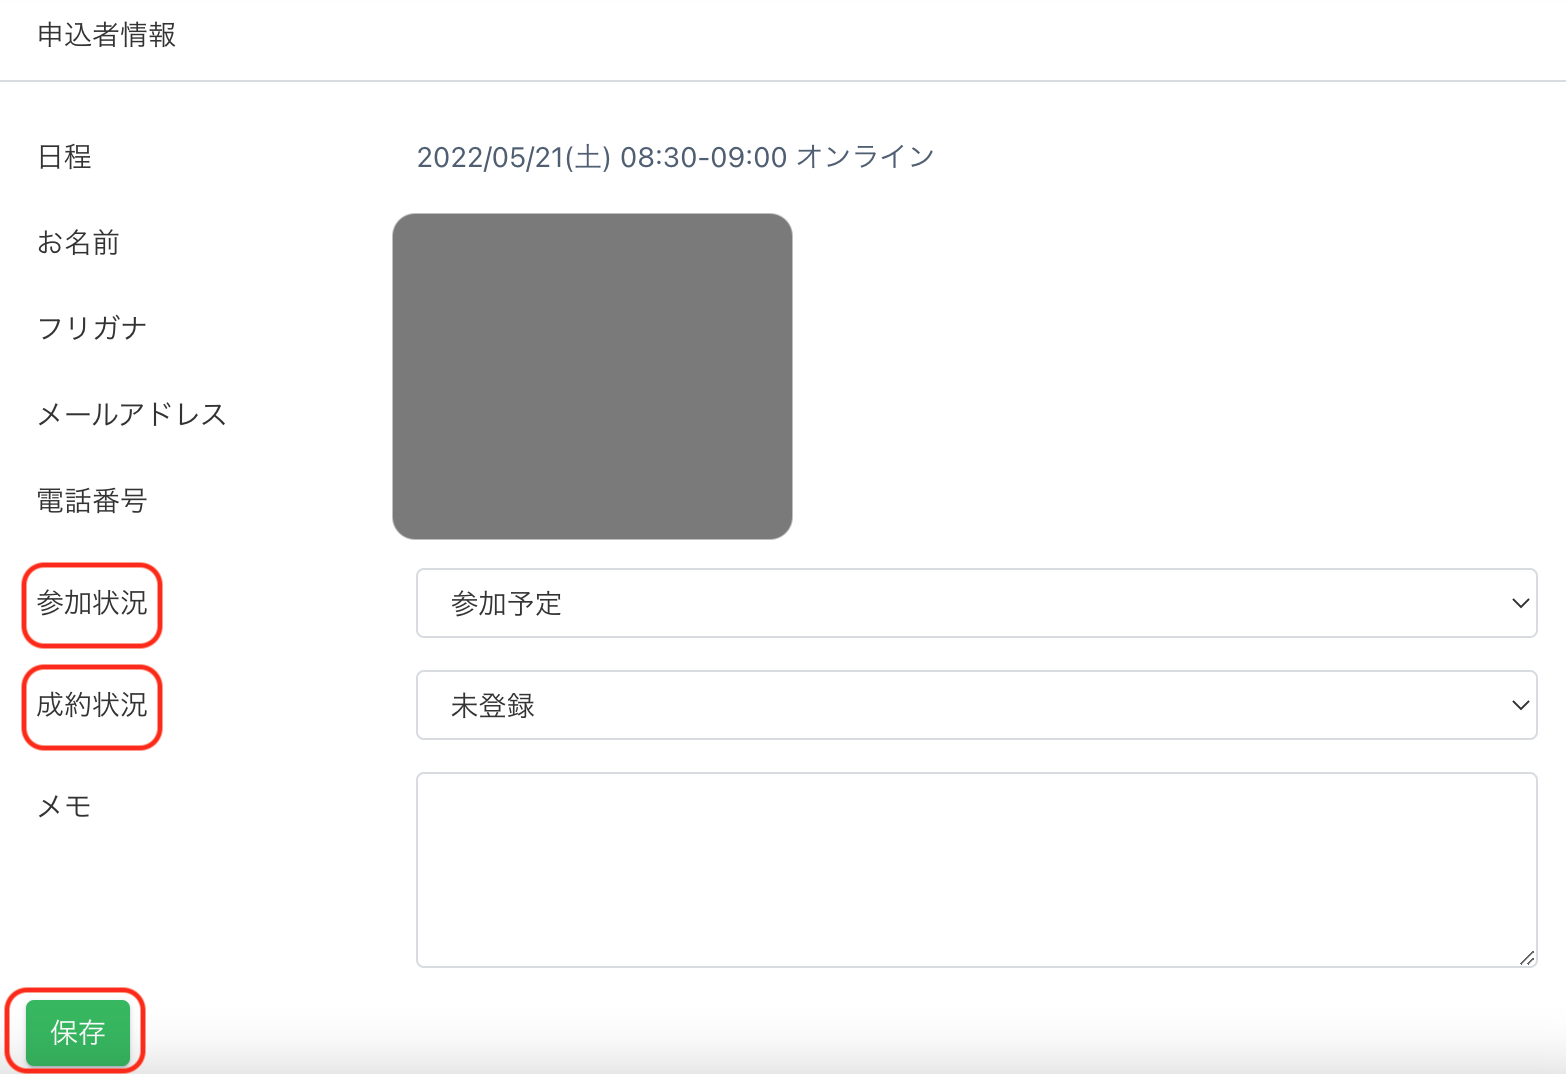
Task: Click the オンライン text in schedule
Action: point(865,157)
